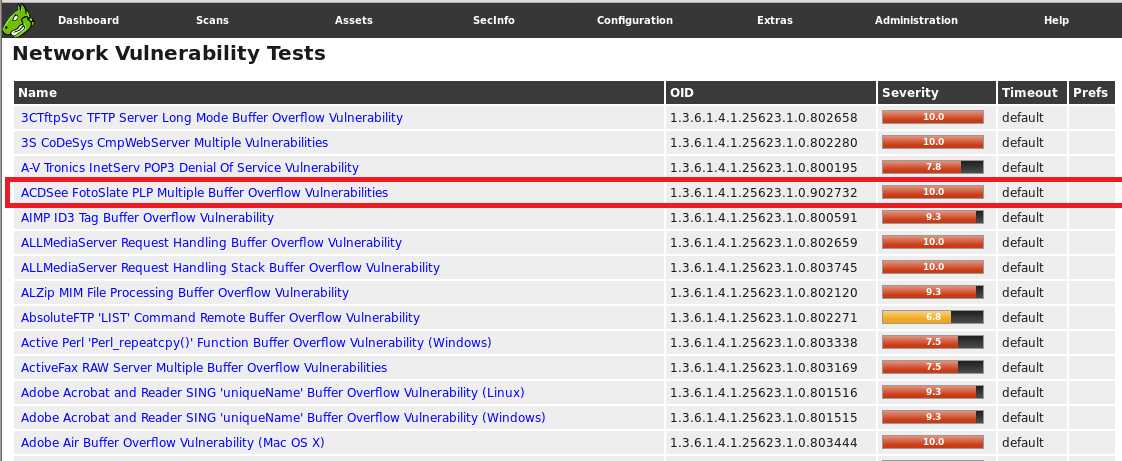
Task: Open 3CTftpSvc TFTP Server Long Mode link
Action: coord(212,117)
